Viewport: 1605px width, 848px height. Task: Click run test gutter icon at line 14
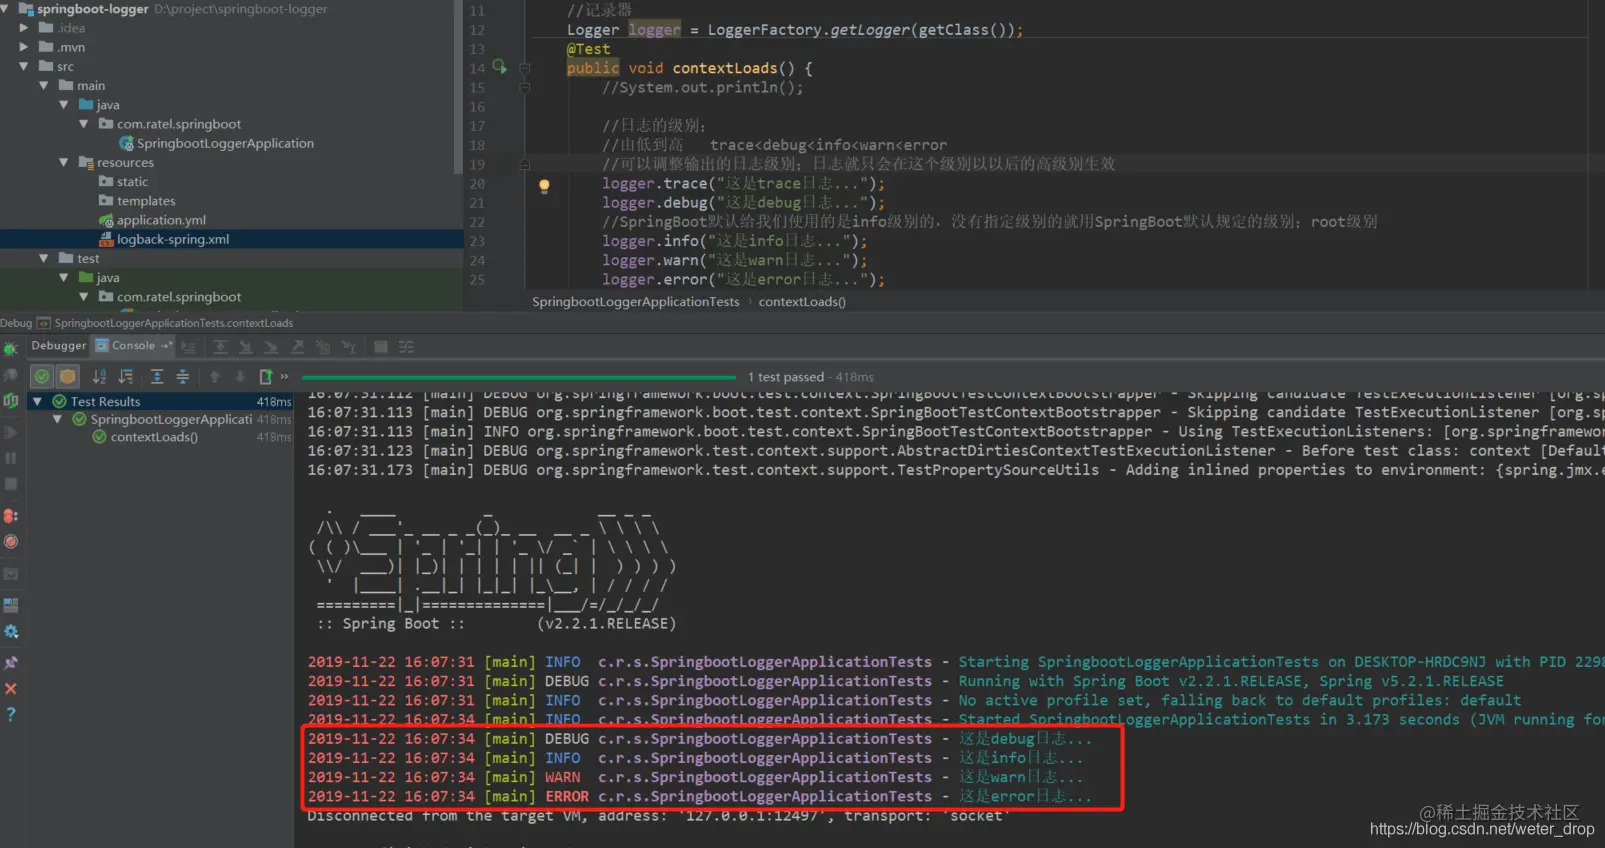pyautogui.click(x=499, y=67)
